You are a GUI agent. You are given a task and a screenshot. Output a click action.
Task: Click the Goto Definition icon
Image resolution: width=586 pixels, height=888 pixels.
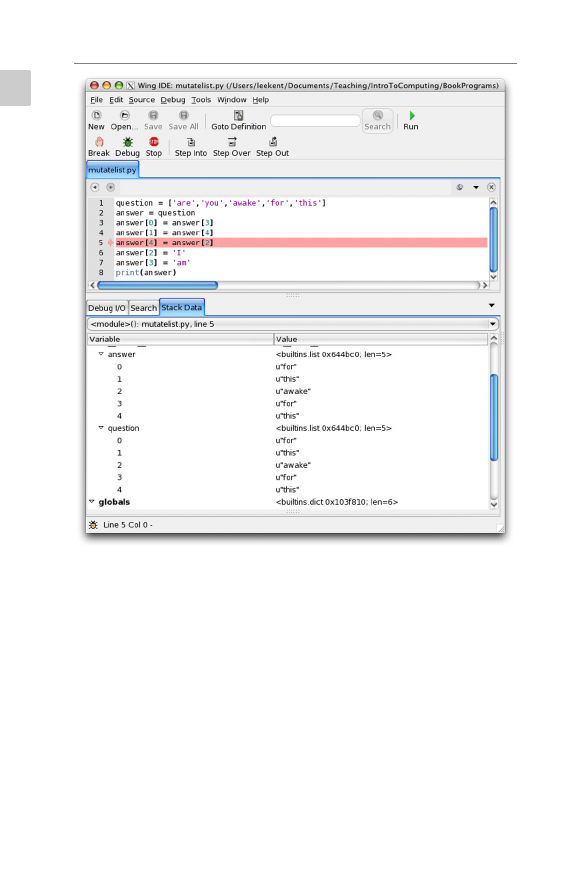[238, 116]
